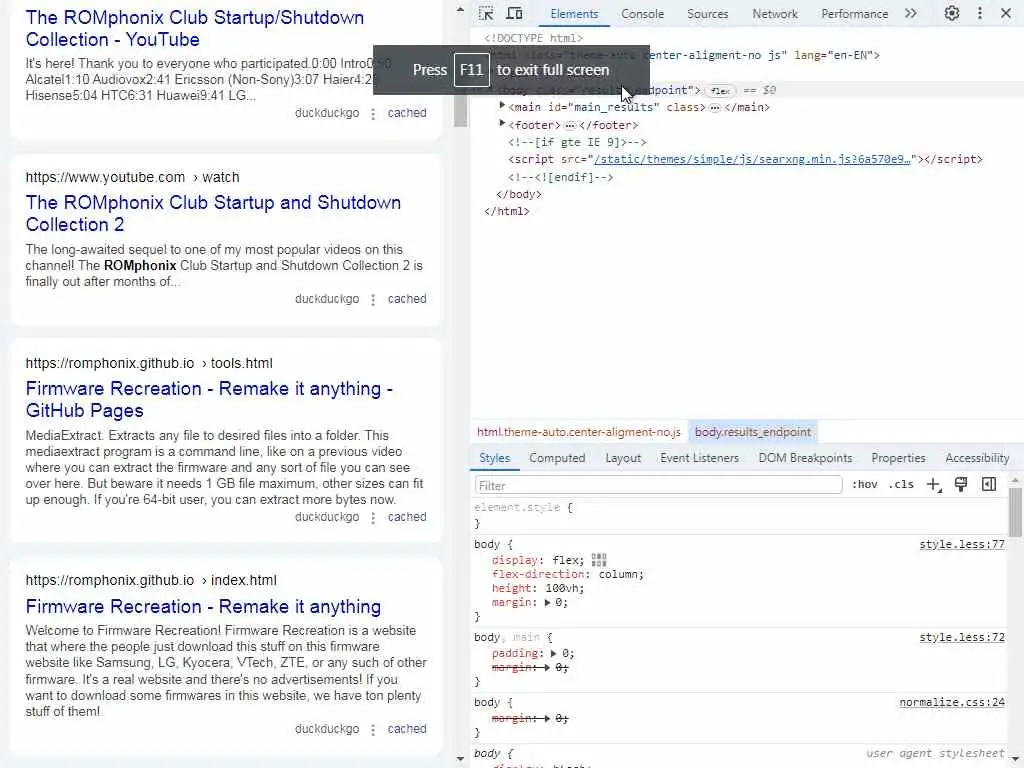Open the Network tab
The image size is (1024, 768).
(775, 14)
